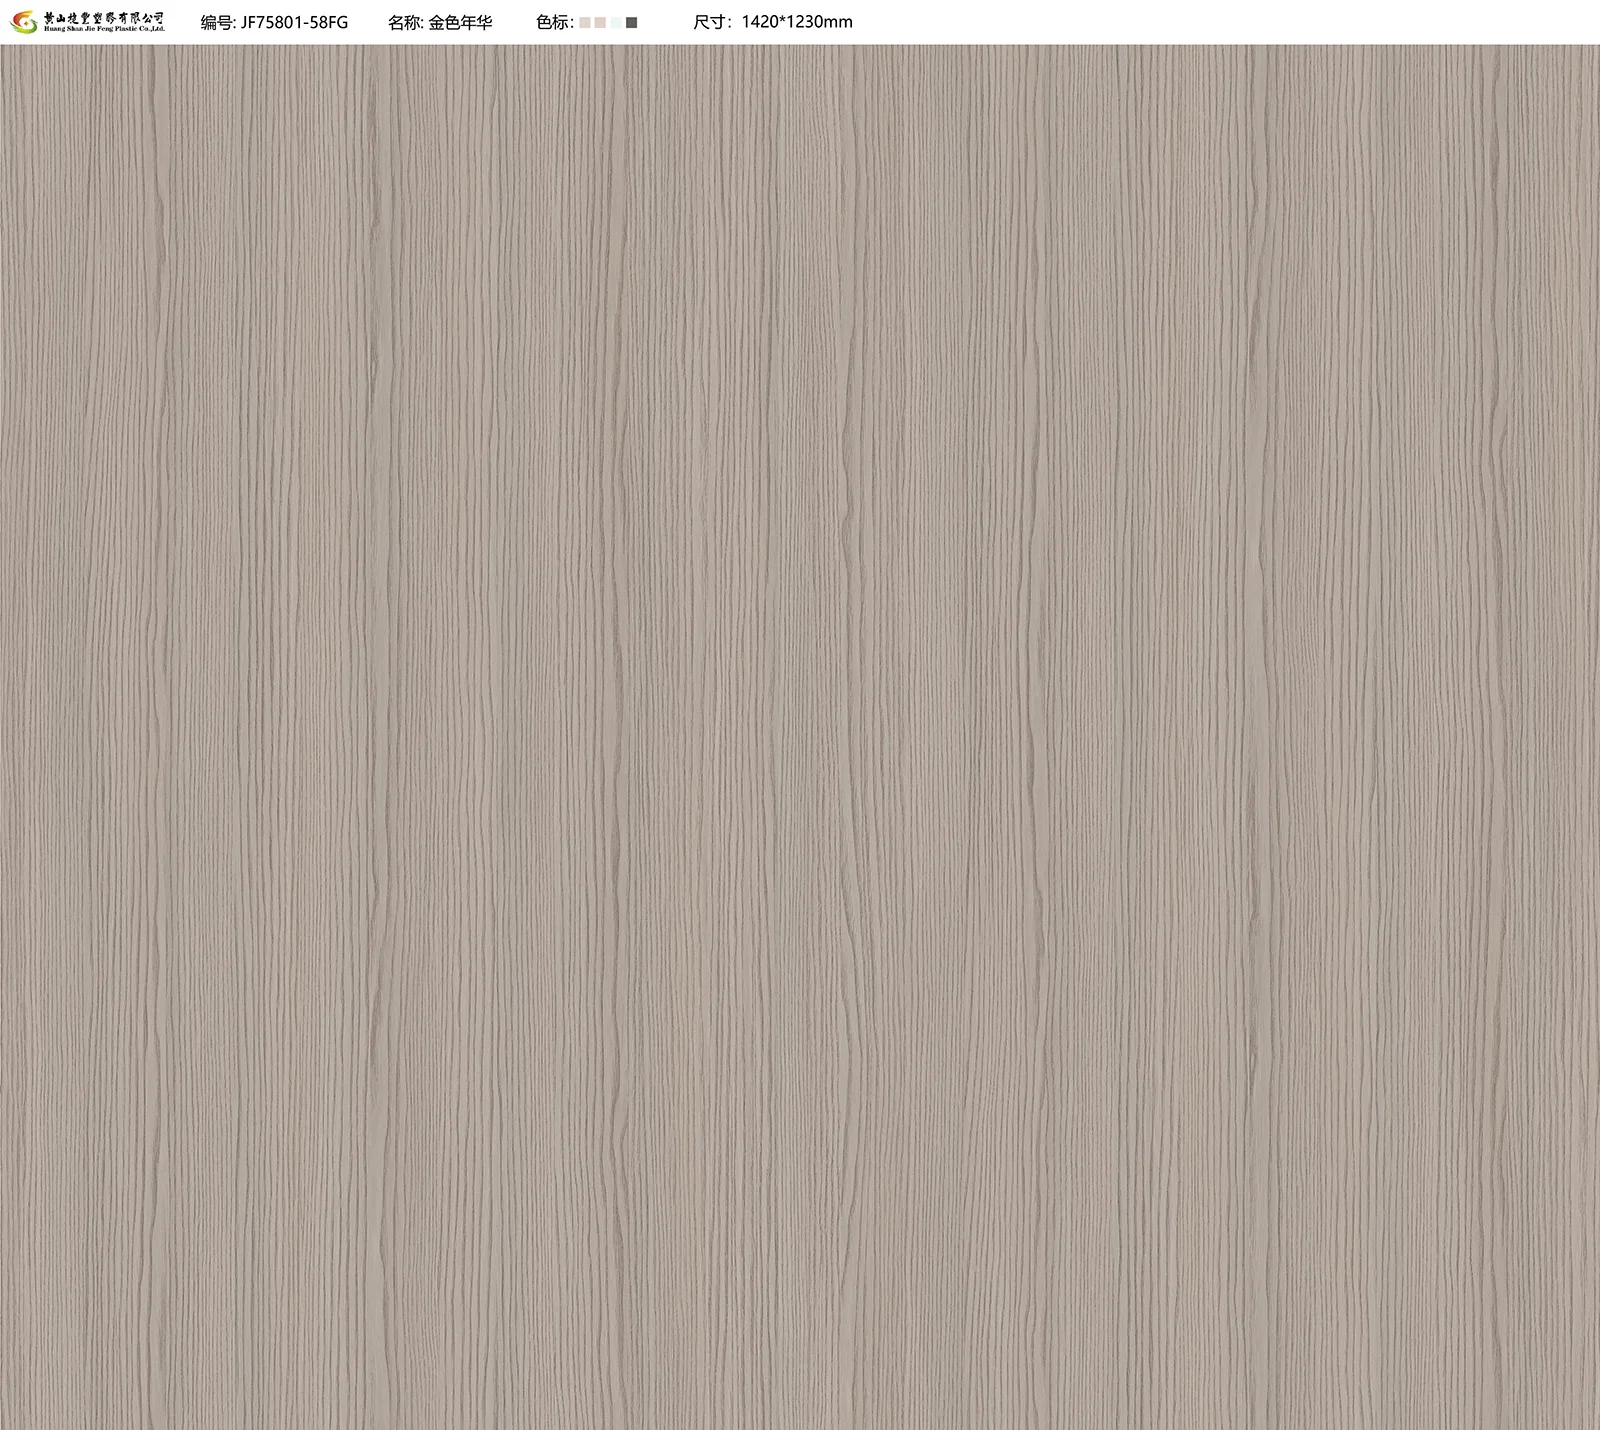Click the 58FG suffix of product code

click(330, 22)
